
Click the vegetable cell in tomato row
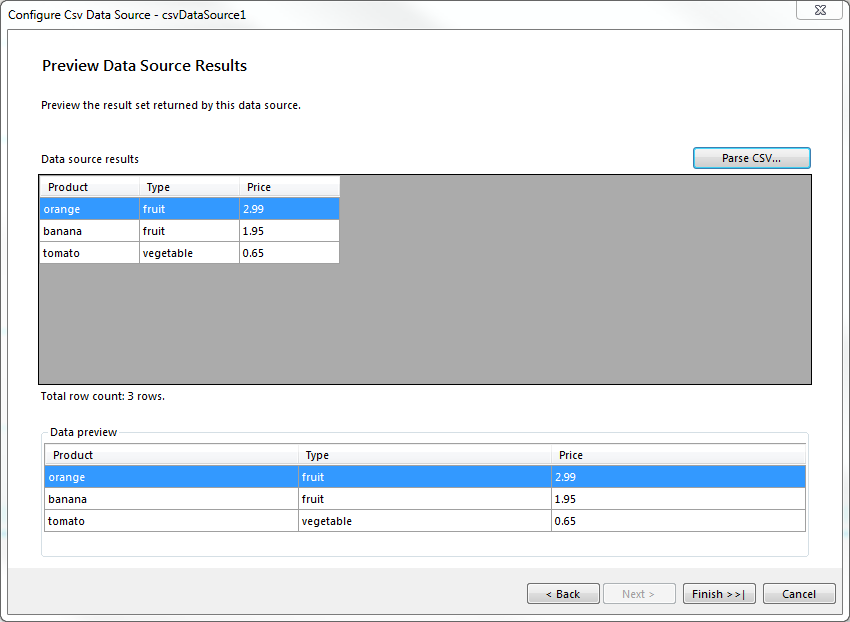click(168, 253)
